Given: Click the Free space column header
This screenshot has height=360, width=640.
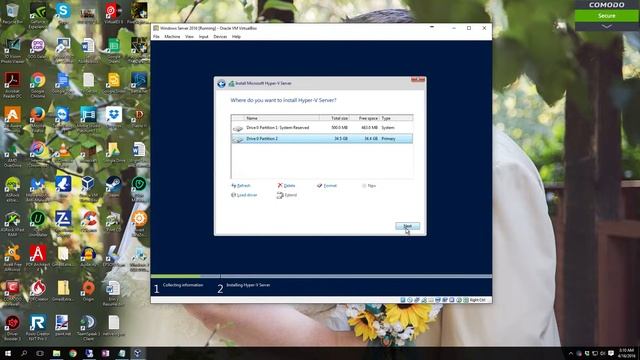Looking at the screenshot, I should (364, 118).
